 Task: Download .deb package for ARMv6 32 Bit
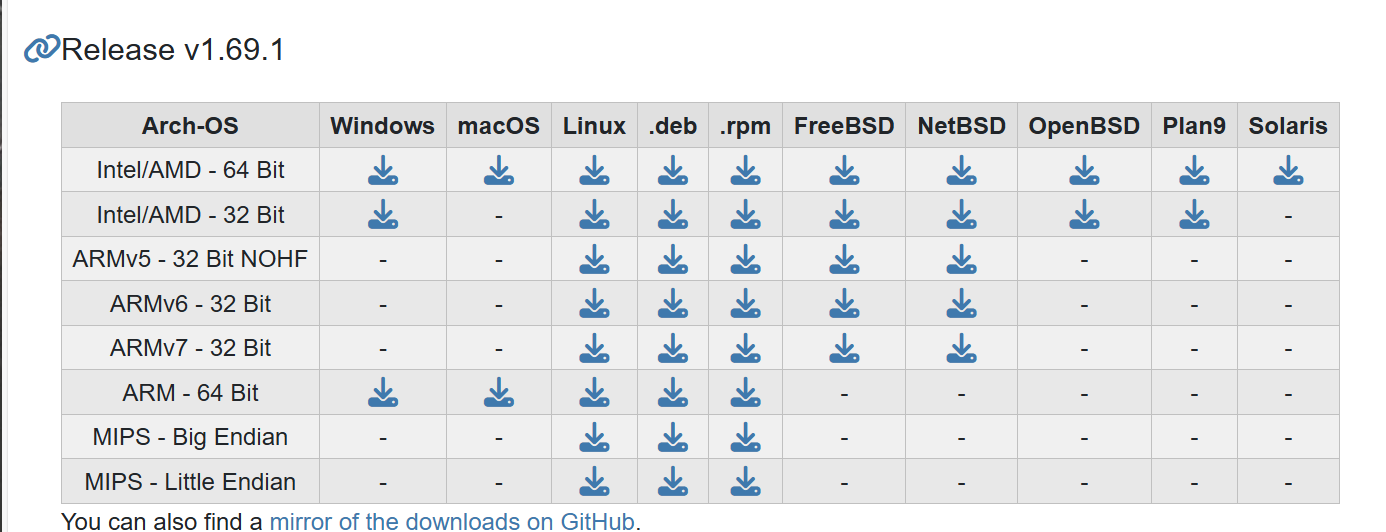click(673, 304)
